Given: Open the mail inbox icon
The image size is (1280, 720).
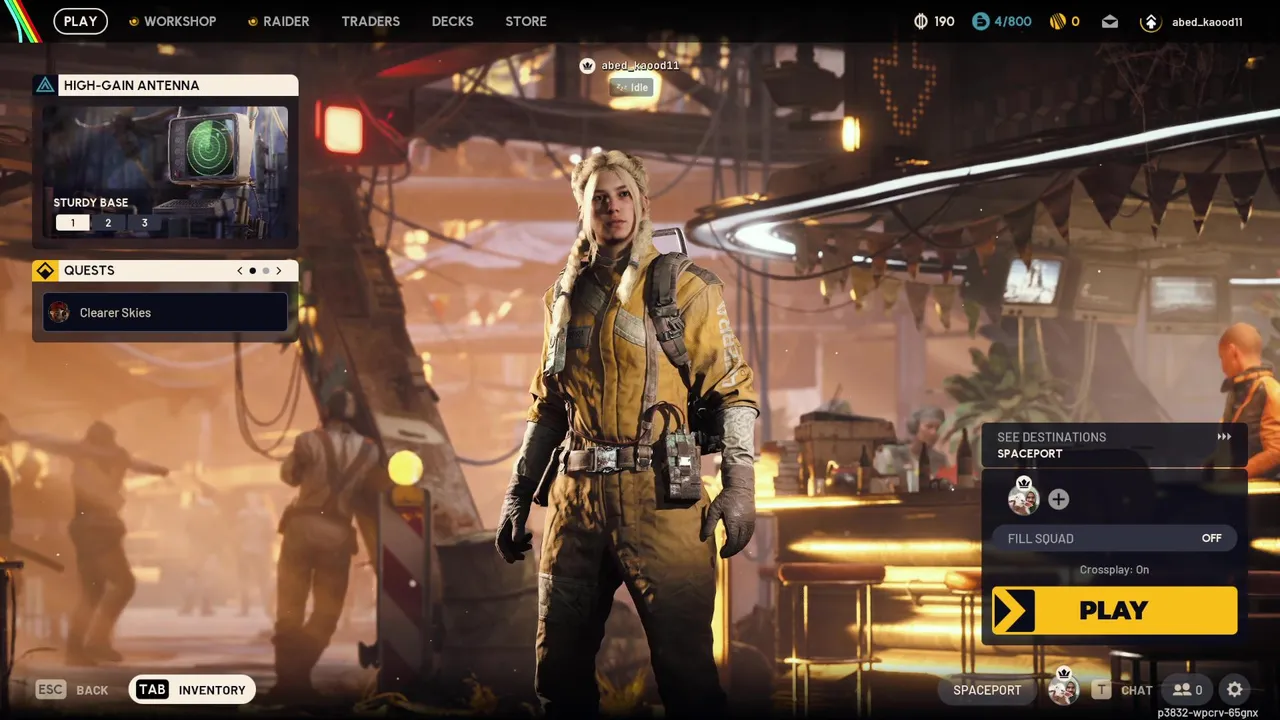Looking at the screenshot, I should pos(1110,21).
